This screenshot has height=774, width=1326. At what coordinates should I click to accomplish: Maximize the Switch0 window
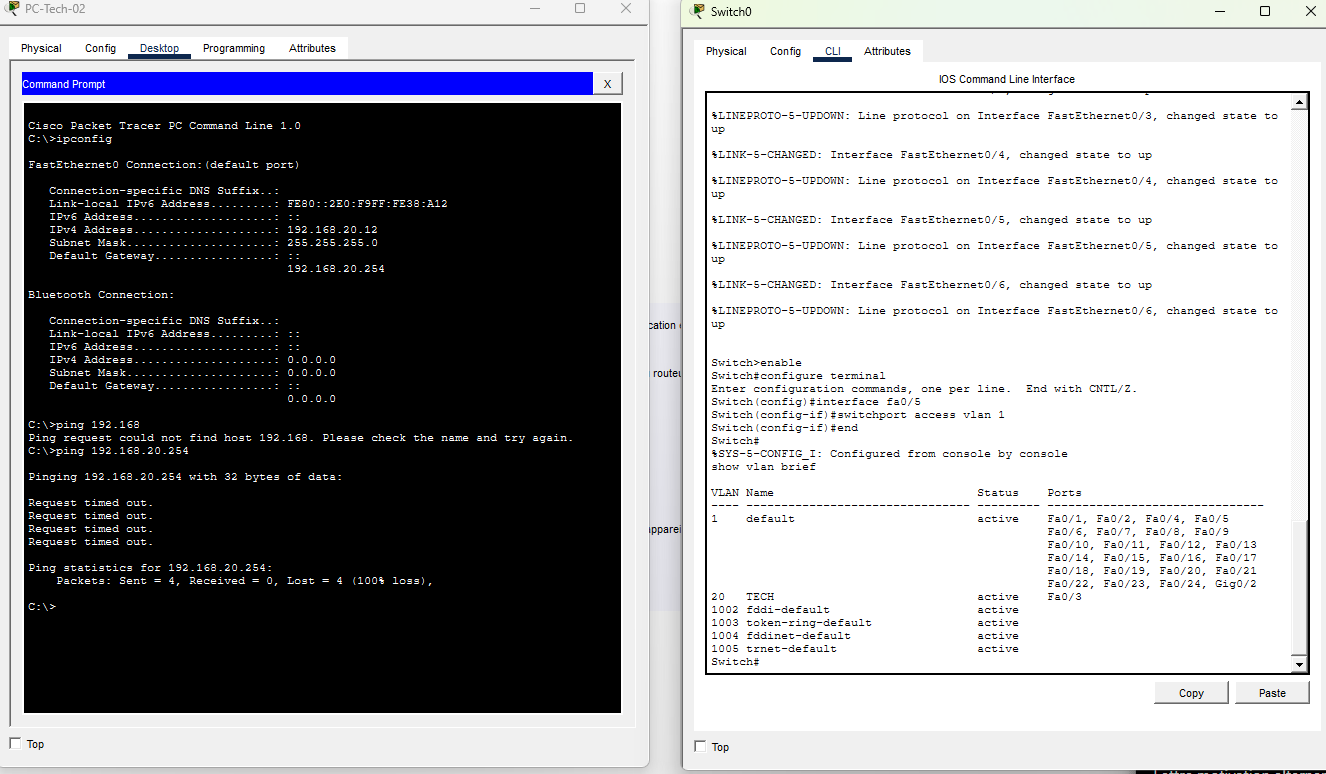[x=1265, y=11]
